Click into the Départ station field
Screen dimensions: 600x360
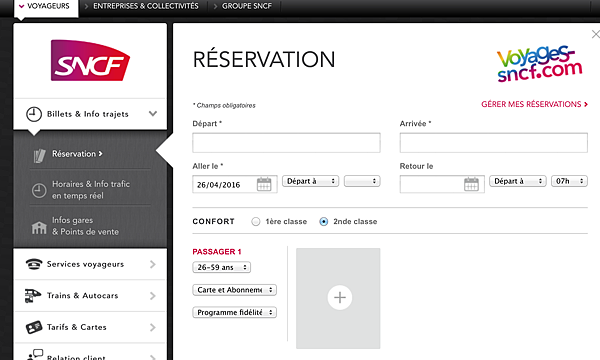[x=286, y=143]
